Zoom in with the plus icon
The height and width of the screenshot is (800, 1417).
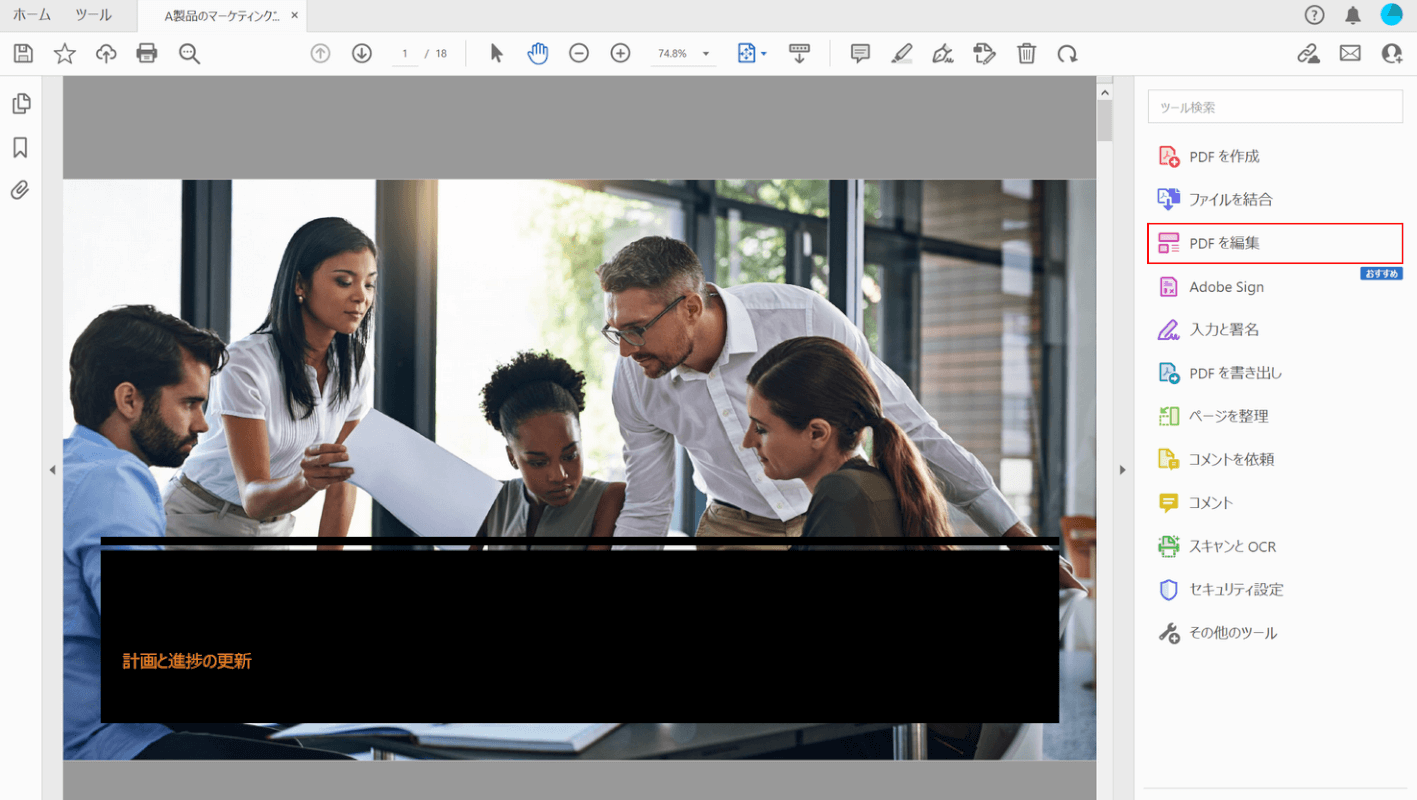coord(620,54)
